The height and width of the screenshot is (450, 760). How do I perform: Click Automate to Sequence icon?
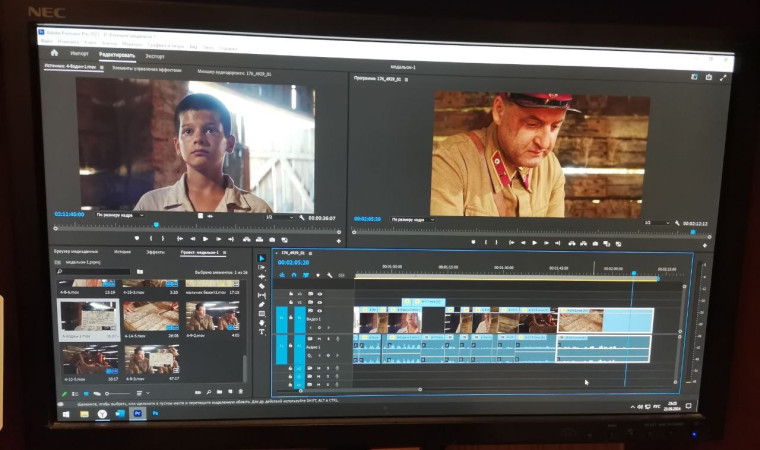pyautogui.click(x=198, y=392)
